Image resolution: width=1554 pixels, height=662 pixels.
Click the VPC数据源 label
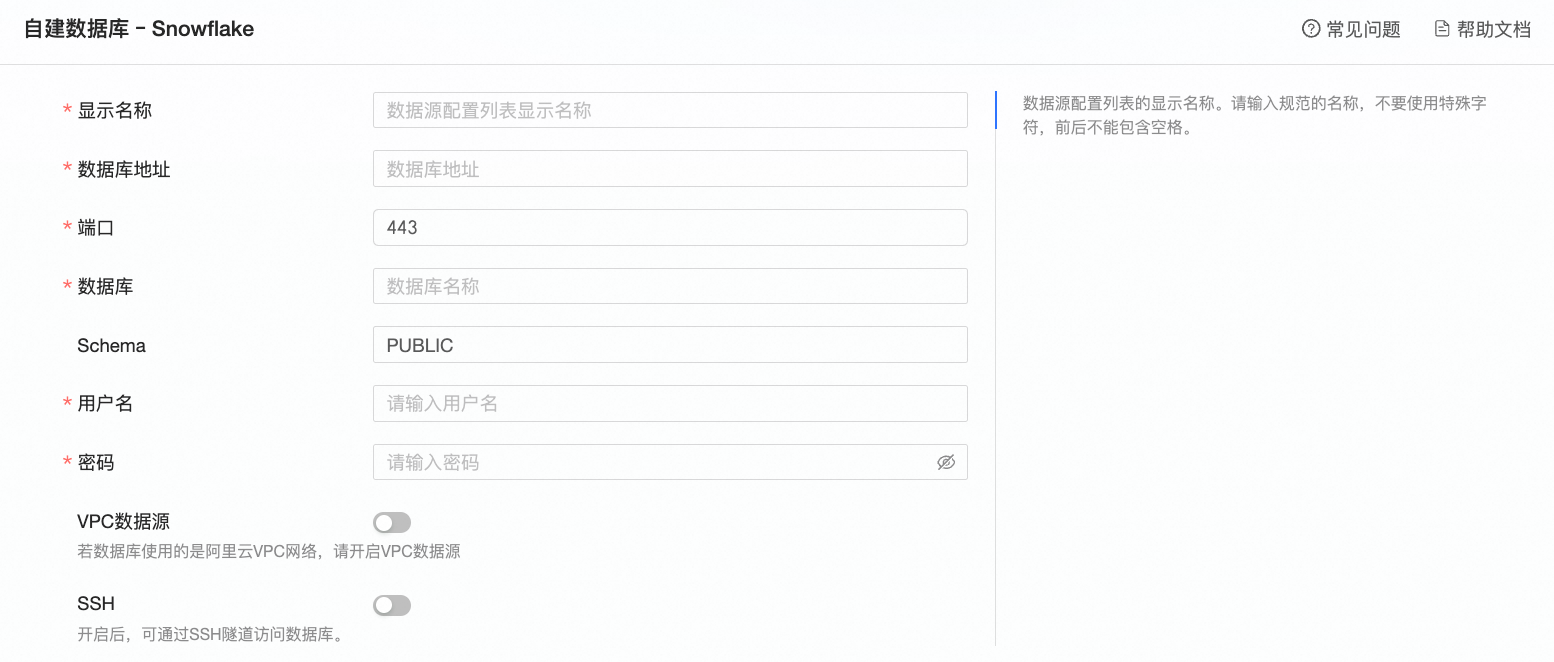pyautogui.click(x=123, y=521)
